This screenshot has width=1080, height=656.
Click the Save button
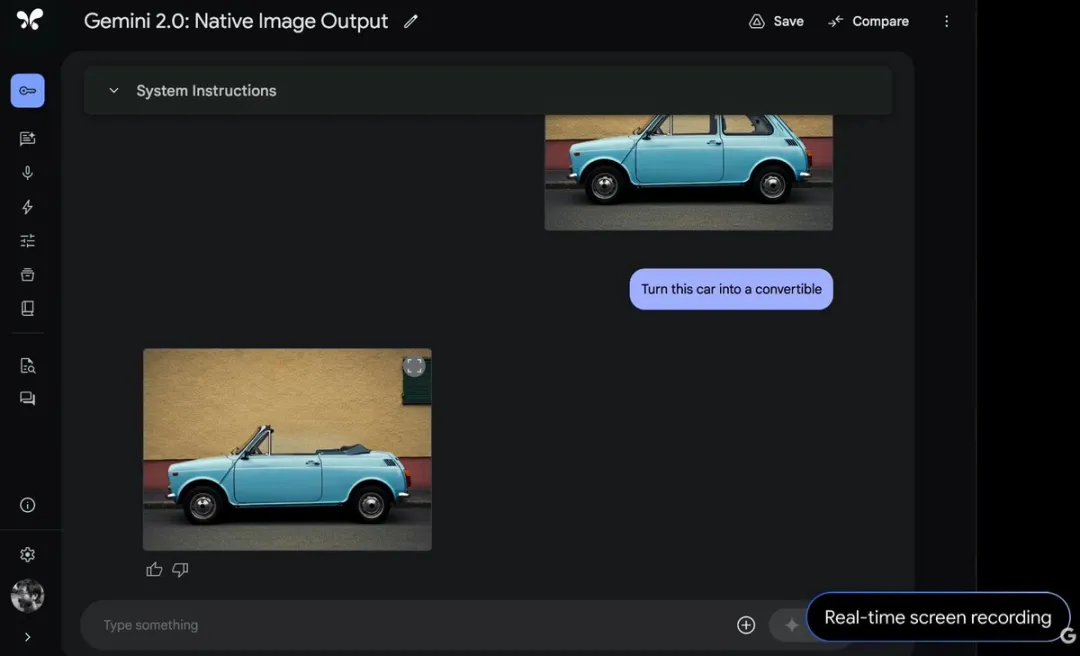pos(776,22)
